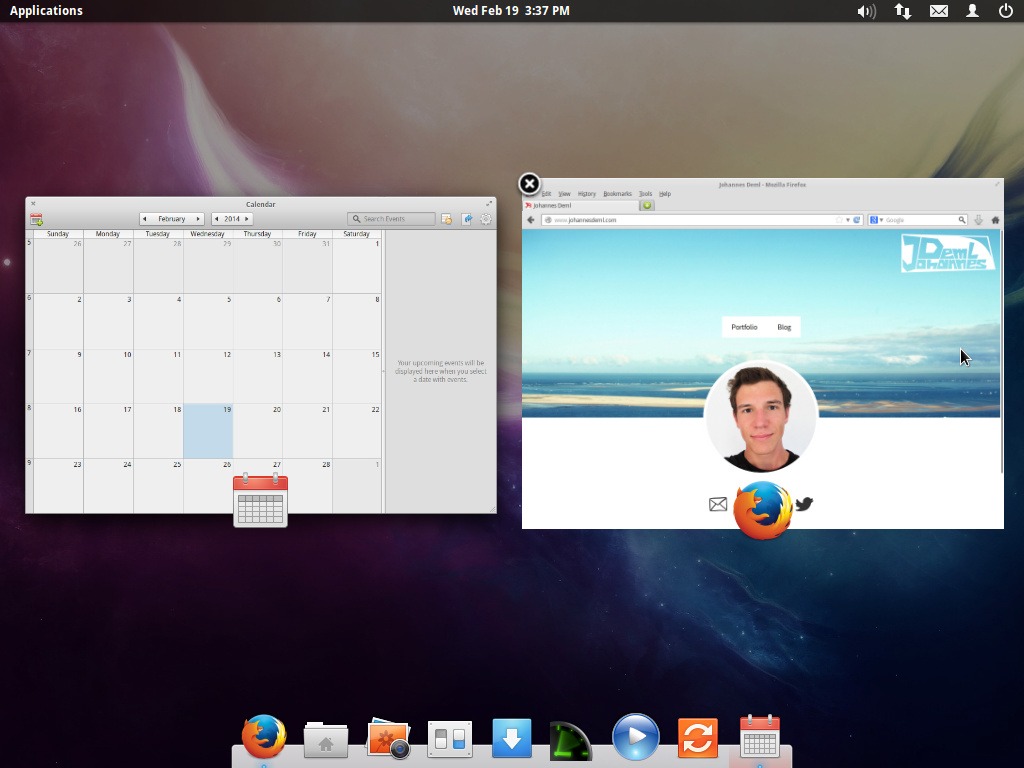This screenshot has width=1024, height=768.
Task: Open the location bar history dropdown
Action: pos(846,219)
